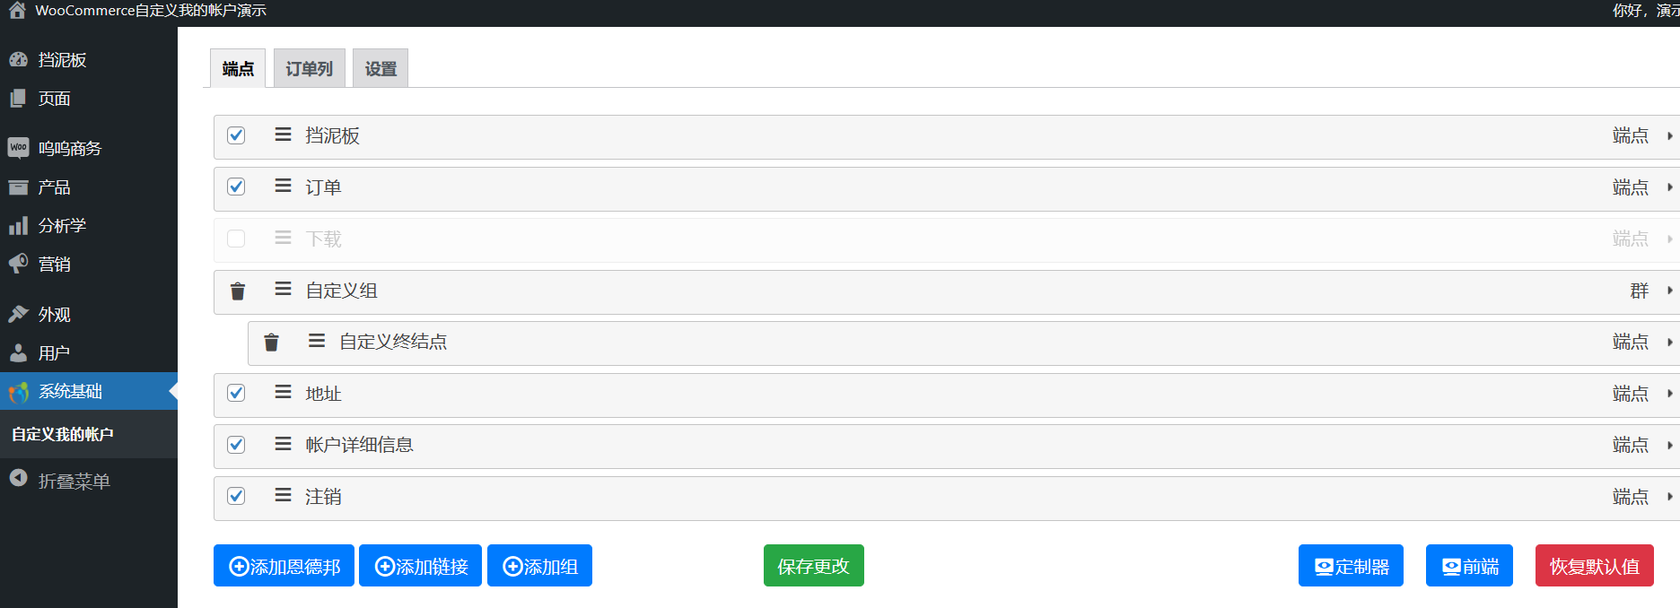Click the 产品 products sidebar icon
This screenshot has width=1680, height=608.
tap(18, 187)
